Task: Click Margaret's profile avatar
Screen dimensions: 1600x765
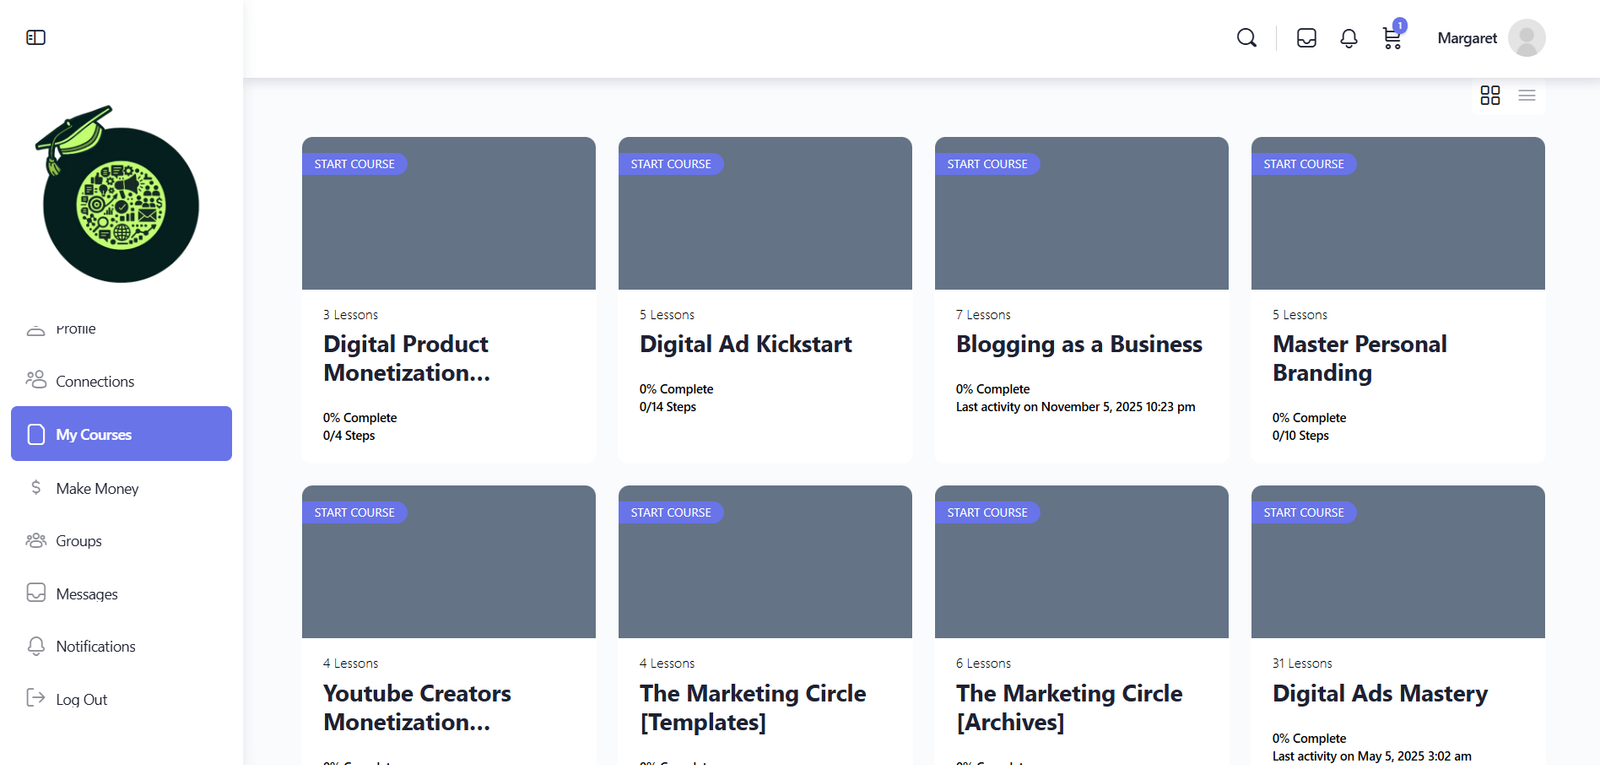Action: coord(1526,38)
